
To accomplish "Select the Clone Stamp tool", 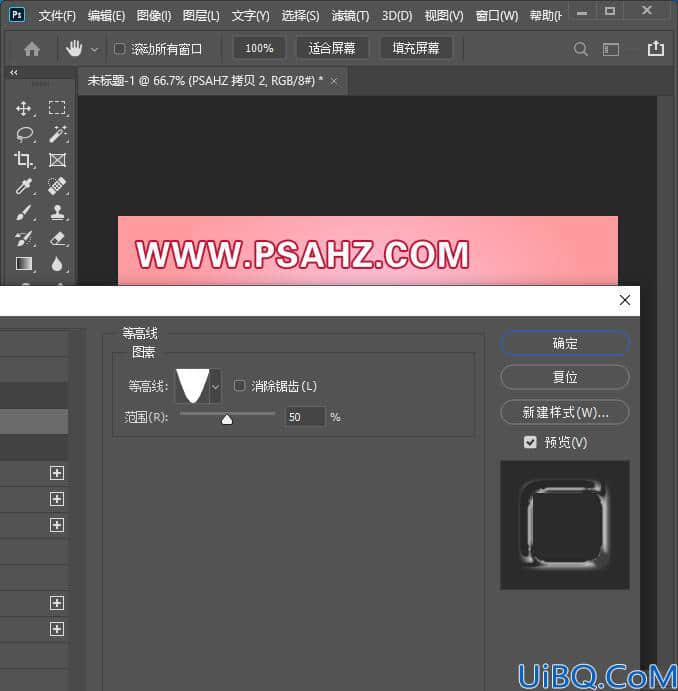I will (x=58, y=212).
